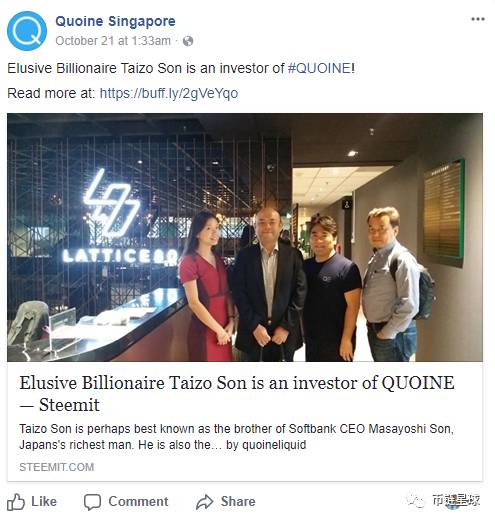Click the Like text label

[44, 501]
